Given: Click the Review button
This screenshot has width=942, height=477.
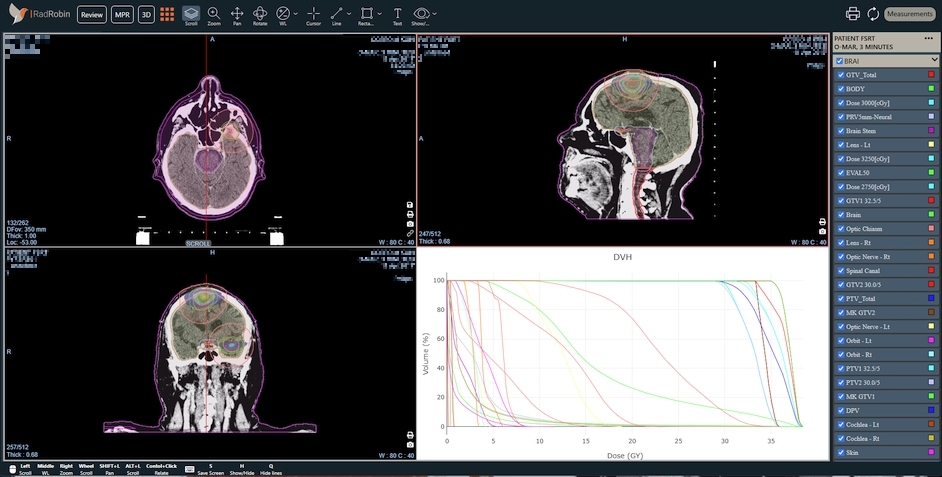Looking at the screenshot, I should 92,14.
